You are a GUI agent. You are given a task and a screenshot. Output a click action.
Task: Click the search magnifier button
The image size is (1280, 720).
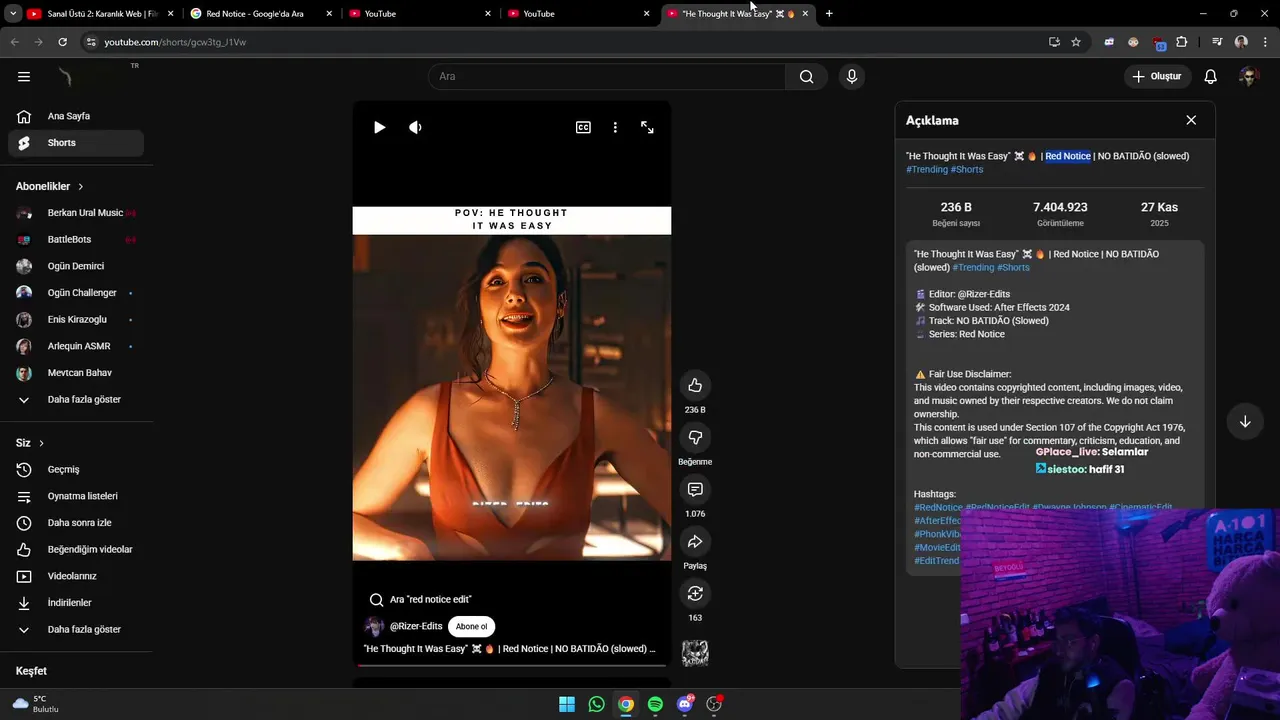pos(806,76)
